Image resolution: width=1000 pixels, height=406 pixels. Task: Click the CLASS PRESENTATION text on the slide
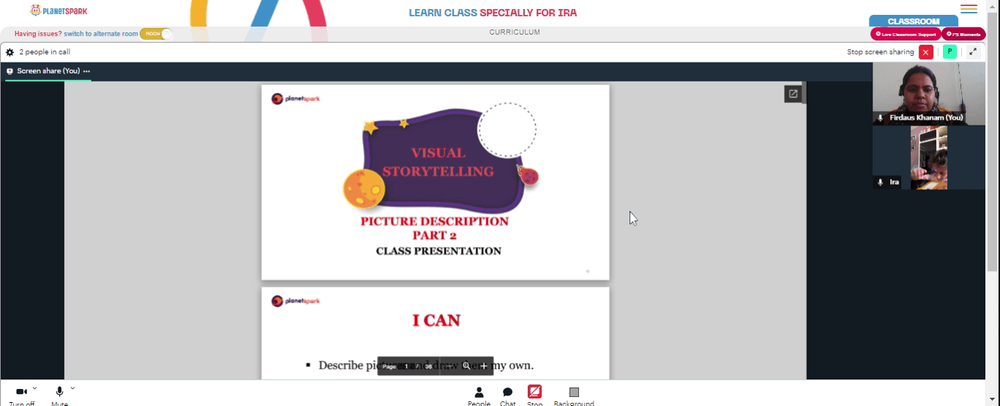tap(438, 251)
